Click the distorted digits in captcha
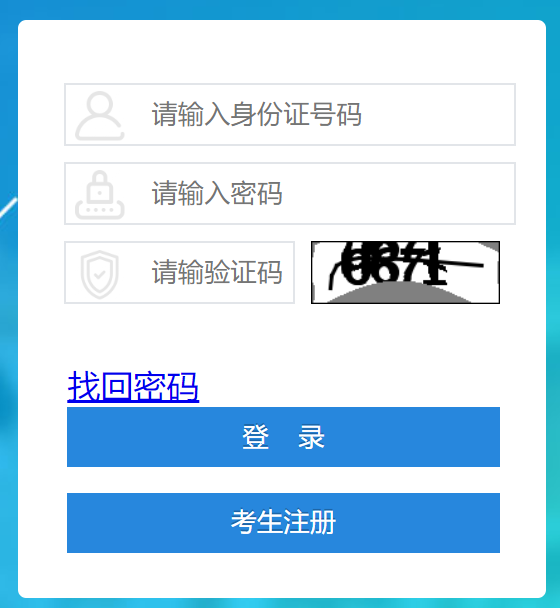Viewport: 560px width, 608px height. (392, 264)
